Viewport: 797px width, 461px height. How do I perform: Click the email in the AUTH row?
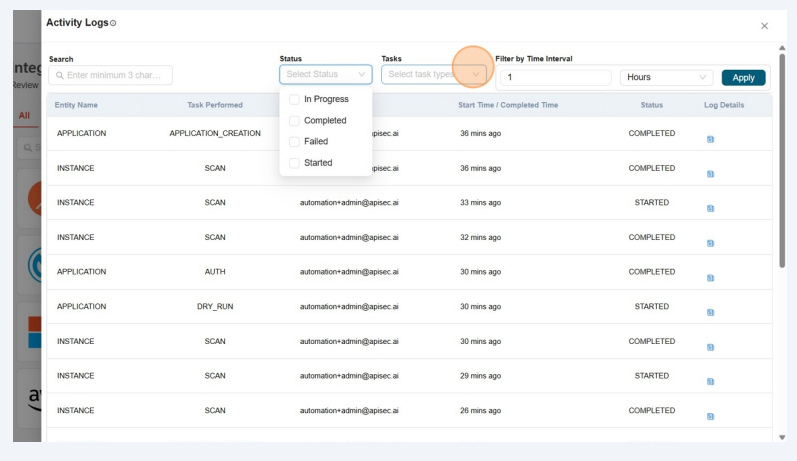(x=349, y=272)
